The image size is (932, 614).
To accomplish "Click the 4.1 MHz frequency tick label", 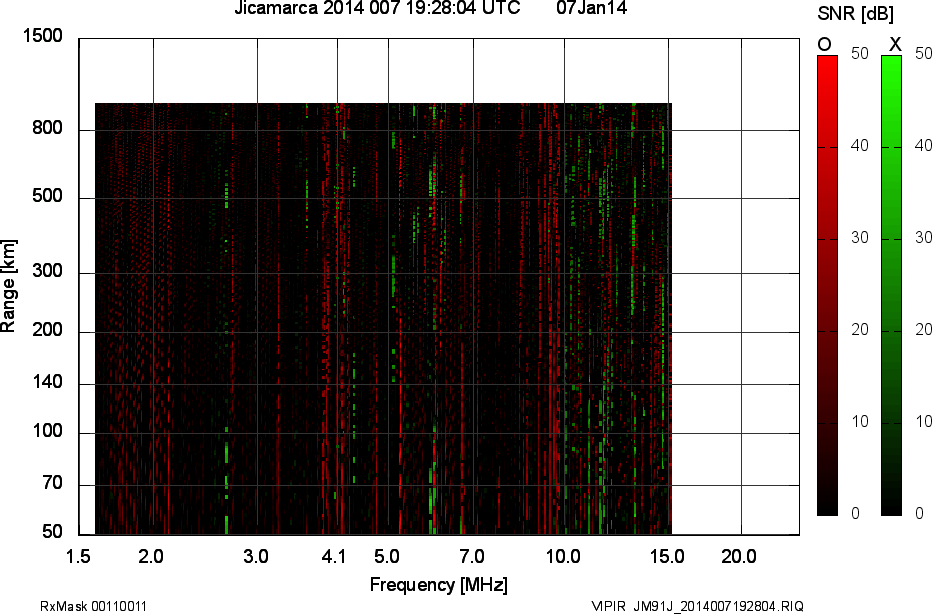I will pos(334,556).
